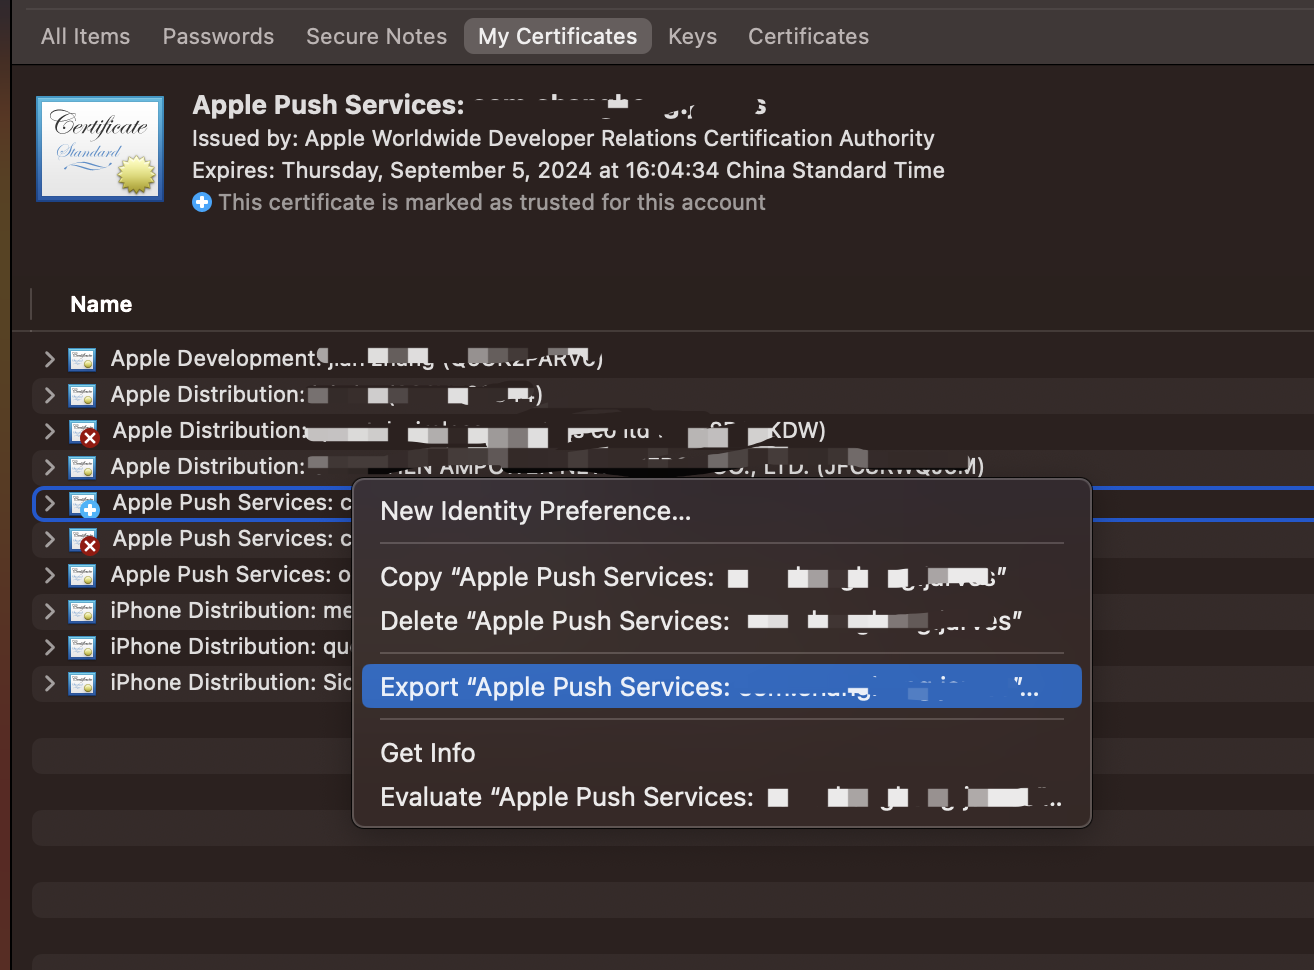Click the revoked Apple Distribution certificate icon

[84, 432]
